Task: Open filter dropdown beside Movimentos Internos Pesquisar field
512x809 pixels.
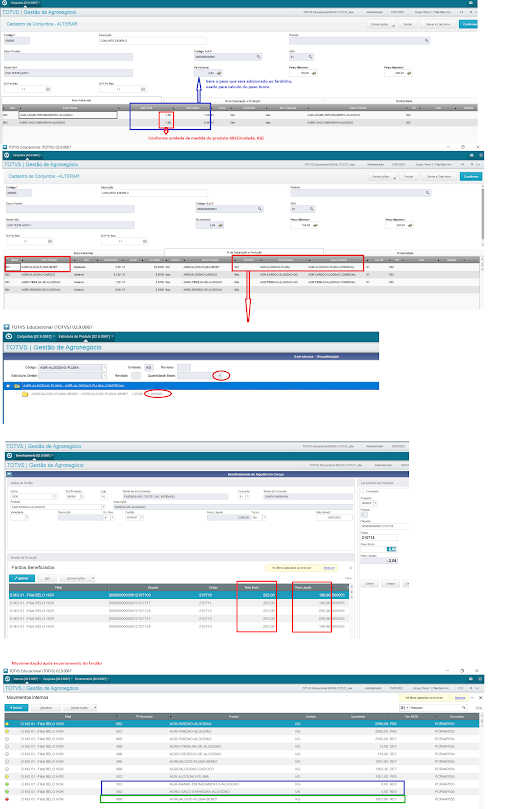Action: point(405,708)
